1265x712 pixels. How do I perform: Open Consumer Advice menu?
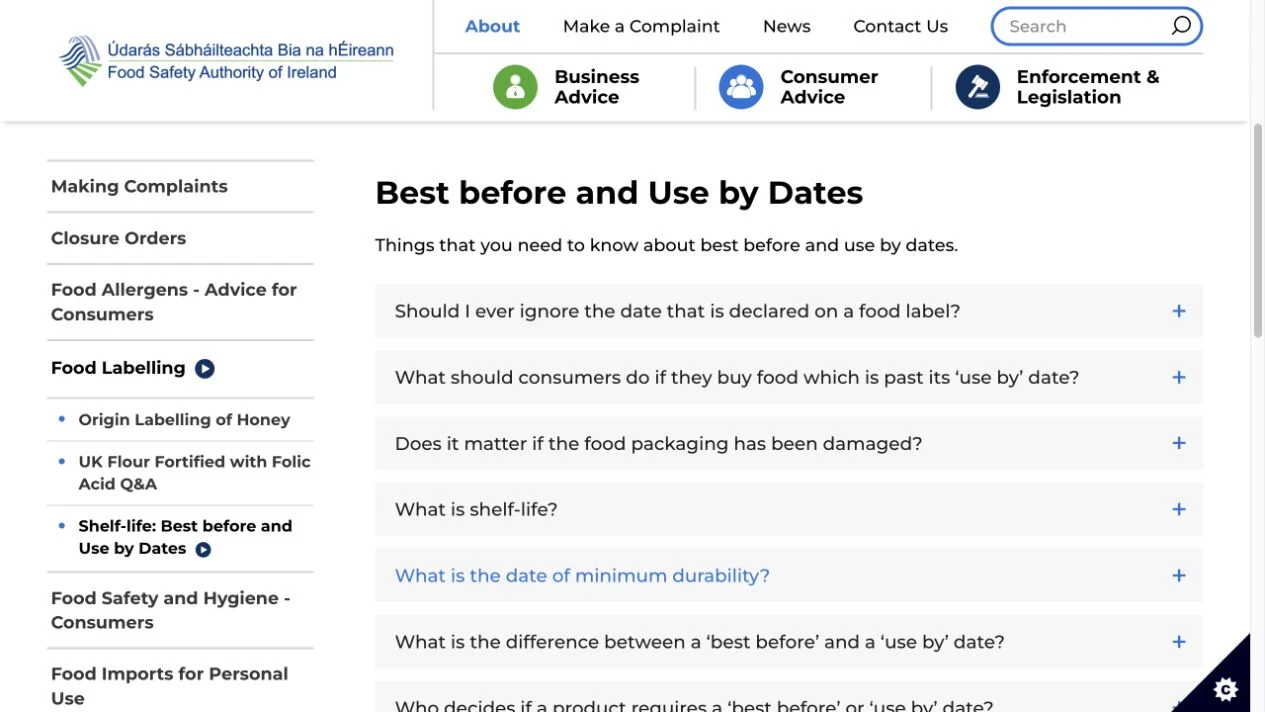point(829,87)
